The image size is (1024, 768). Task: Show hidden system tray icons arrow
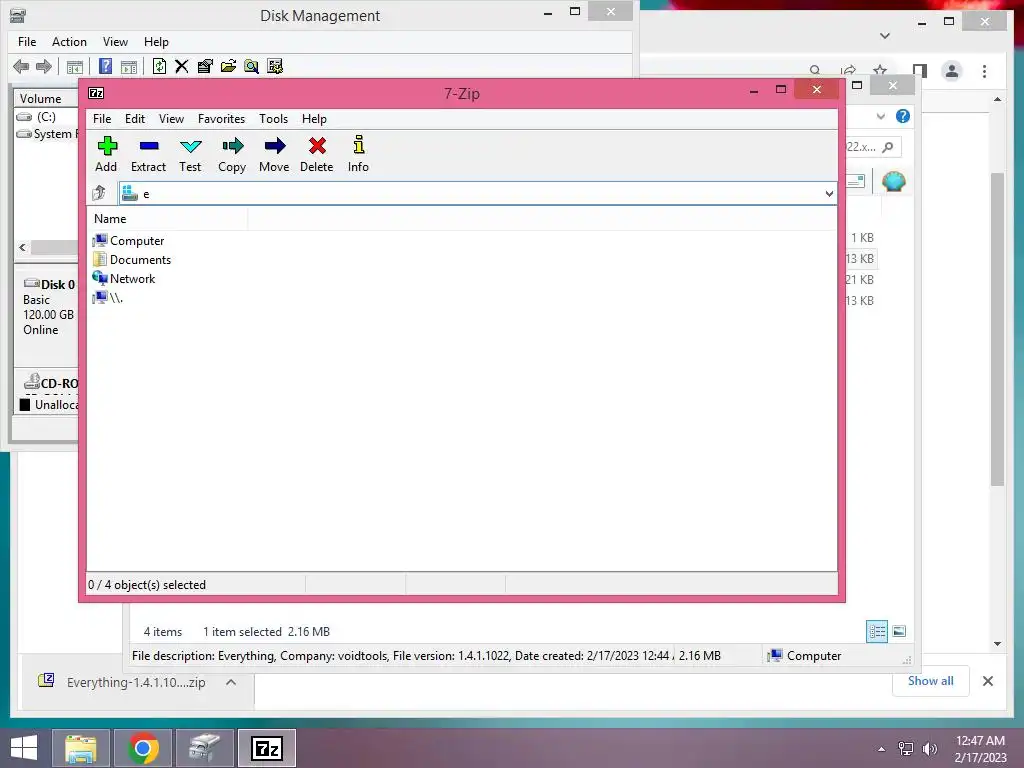(x=882, y=749)
